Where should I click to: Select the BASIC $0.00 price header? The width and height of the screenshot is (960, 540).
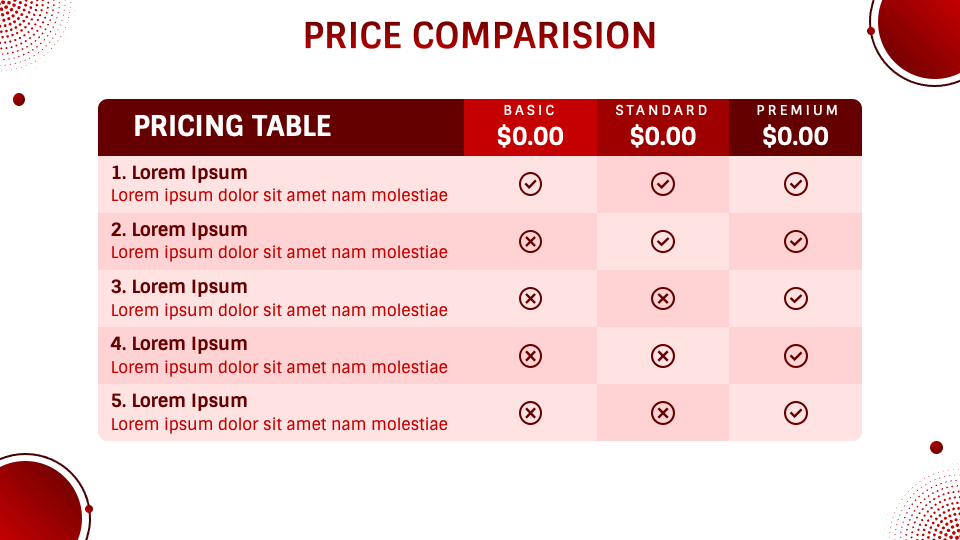click(530, 127)
